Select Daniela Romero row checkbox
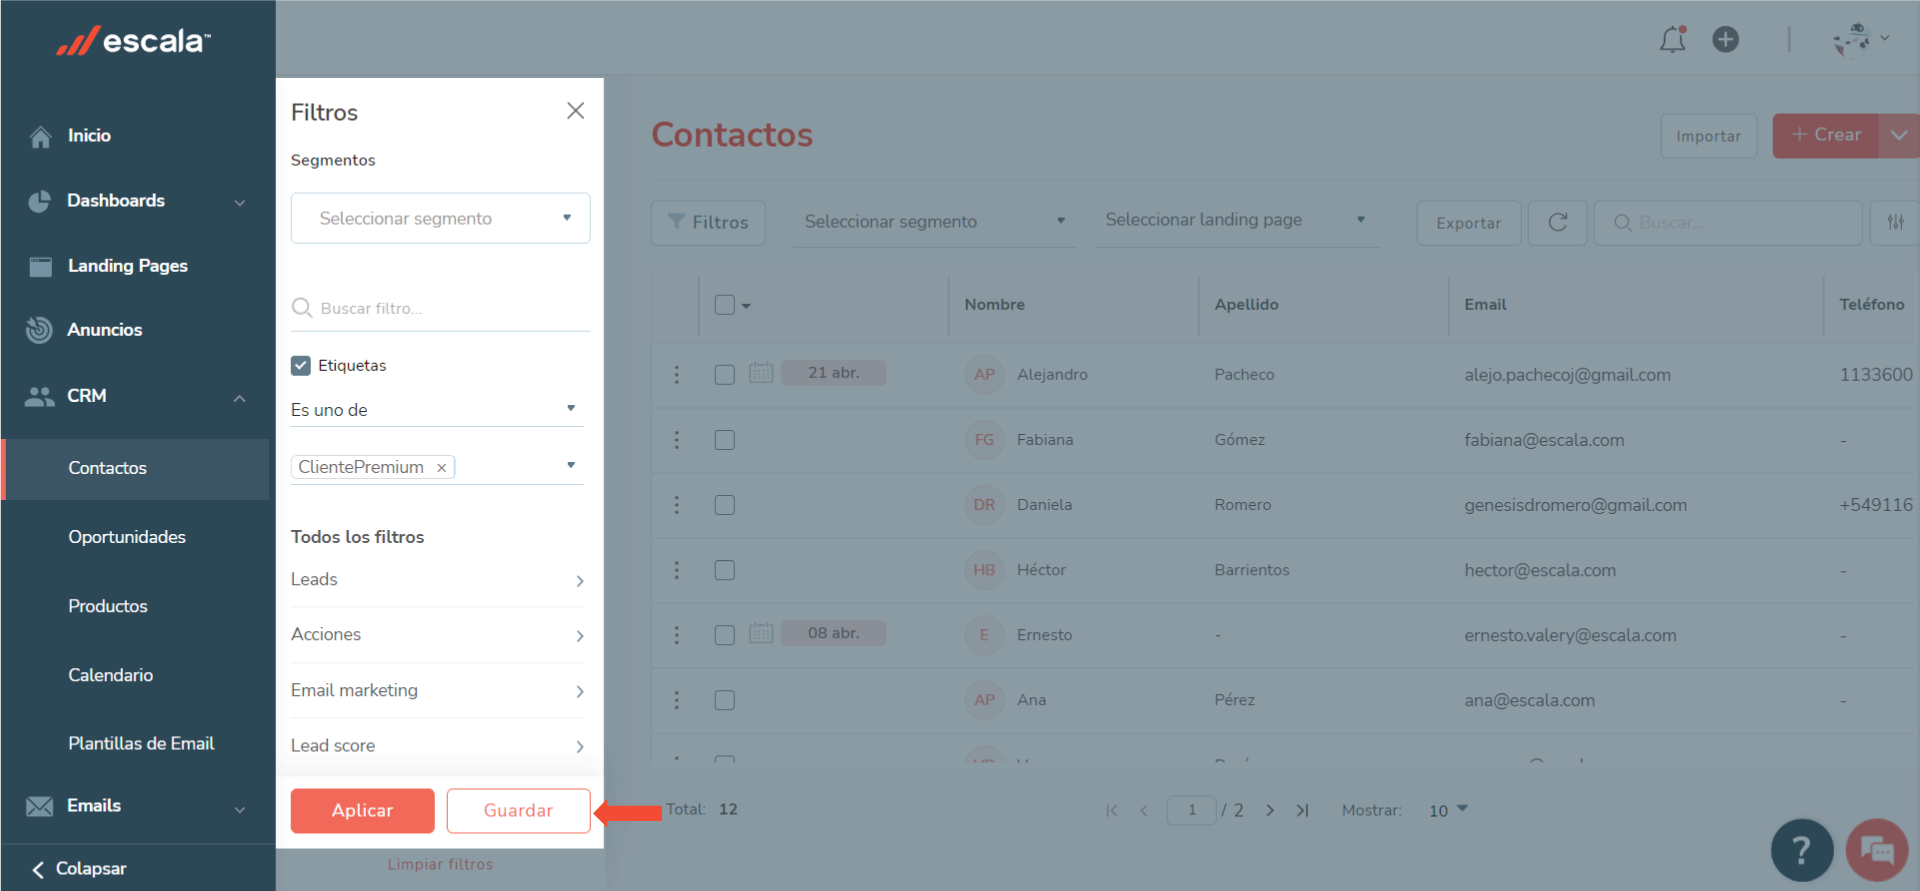Image resolution: width=1920 pixels, height=891 pixels. click(x=725, y=505)
